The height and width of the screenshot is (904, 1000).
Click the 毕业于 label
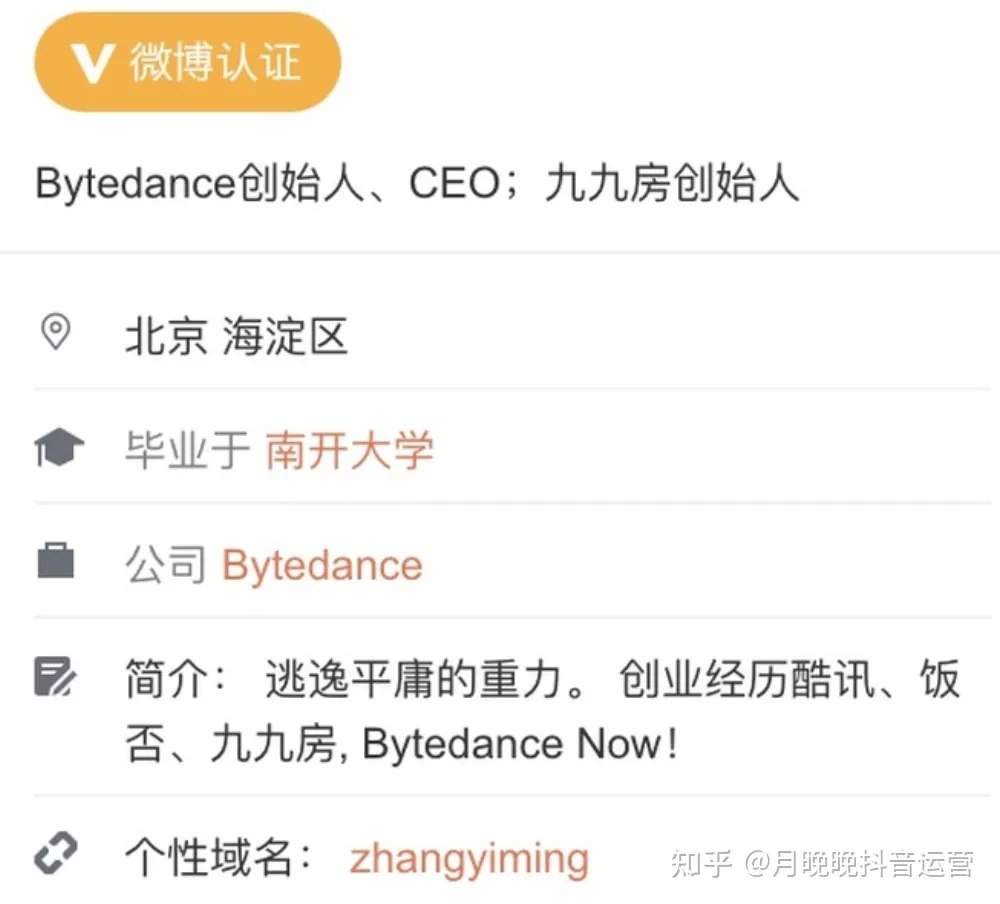click(x=187, y=450)
